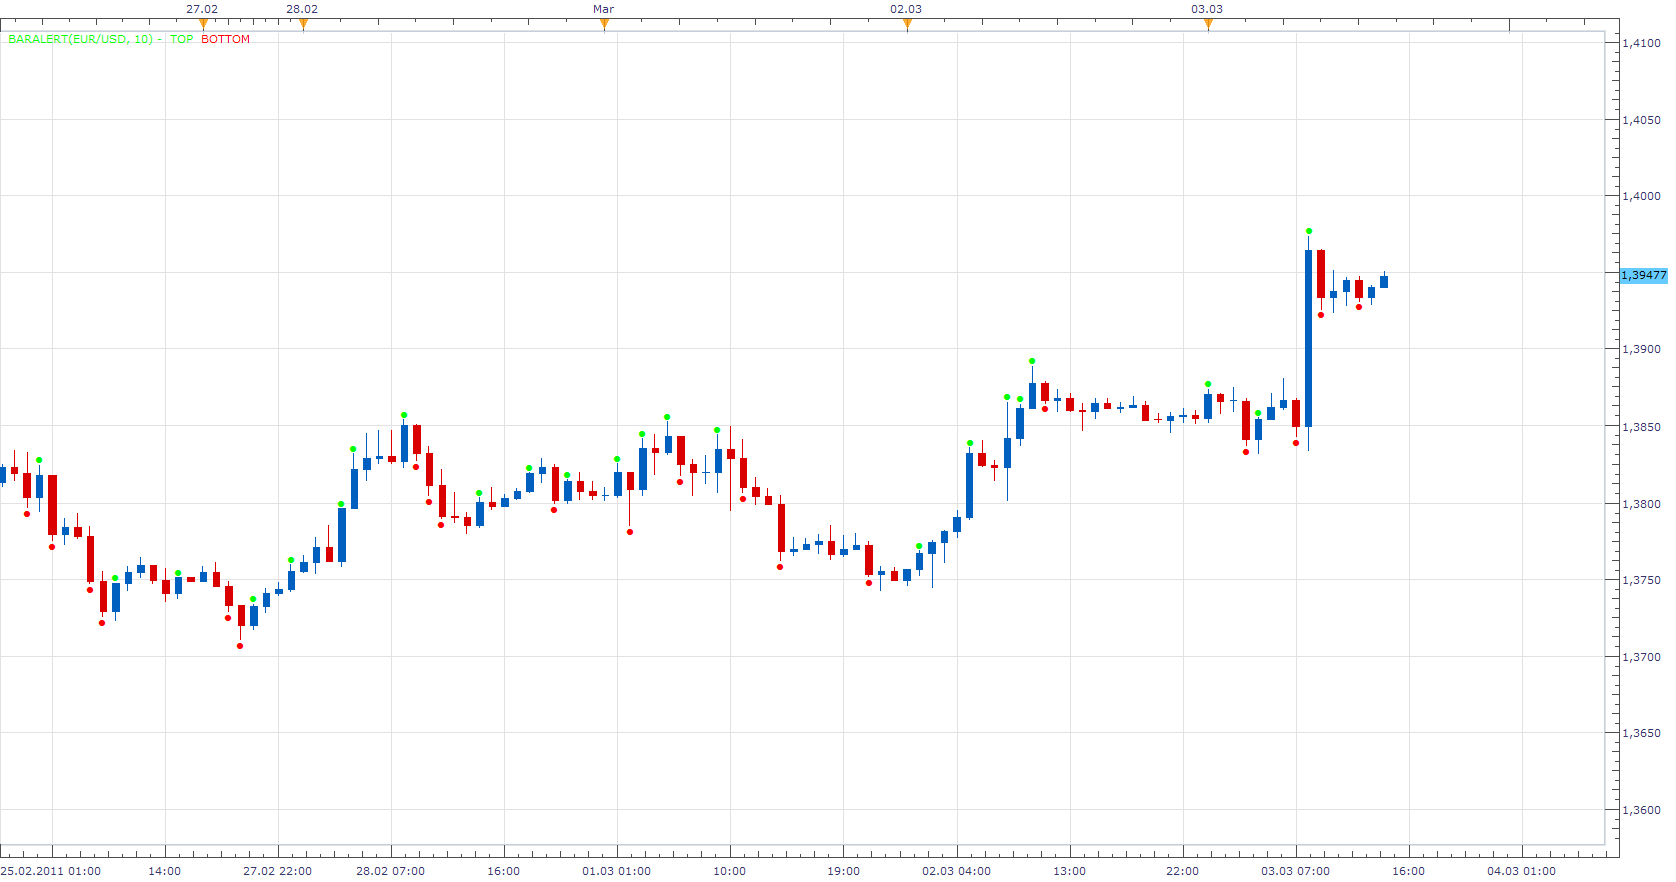
Task: Click the 03.03 07:00 time label
Action: coord(1295,871)
